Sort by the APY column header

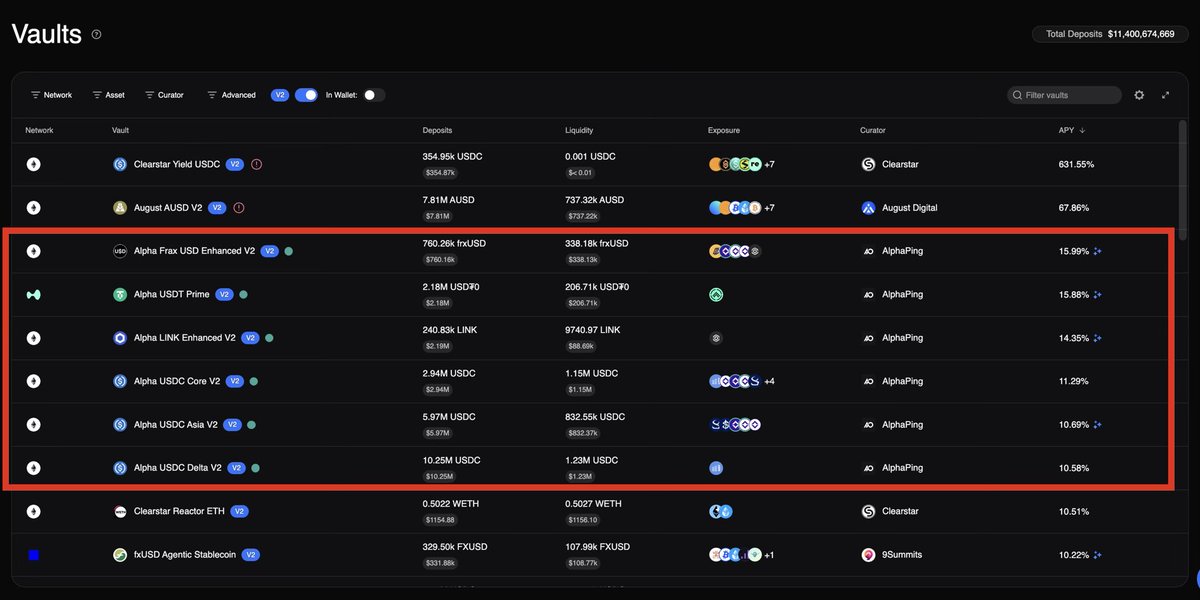click(x=1072, y=130)
